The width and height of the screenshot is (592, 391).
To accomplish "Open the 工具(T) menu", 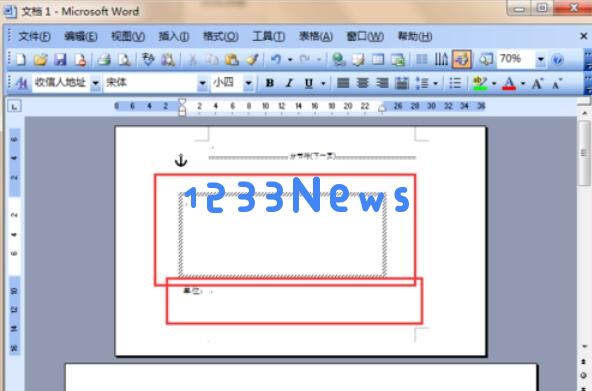I will click(268, 36).
